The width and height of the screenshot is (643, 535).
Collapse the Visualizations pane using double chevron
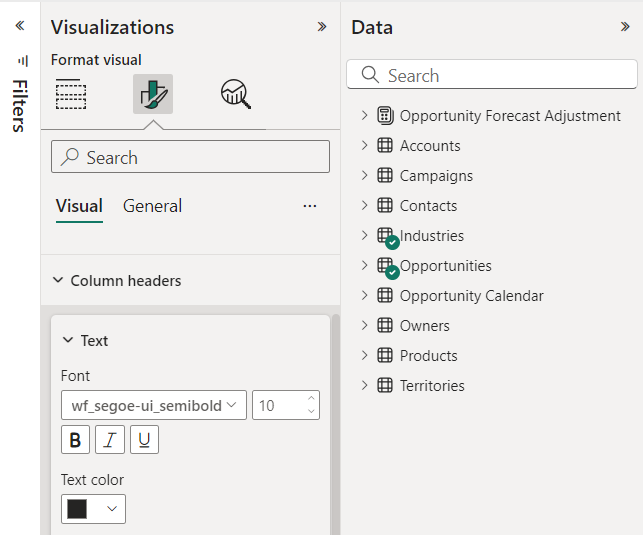click(x=322, y=27)
